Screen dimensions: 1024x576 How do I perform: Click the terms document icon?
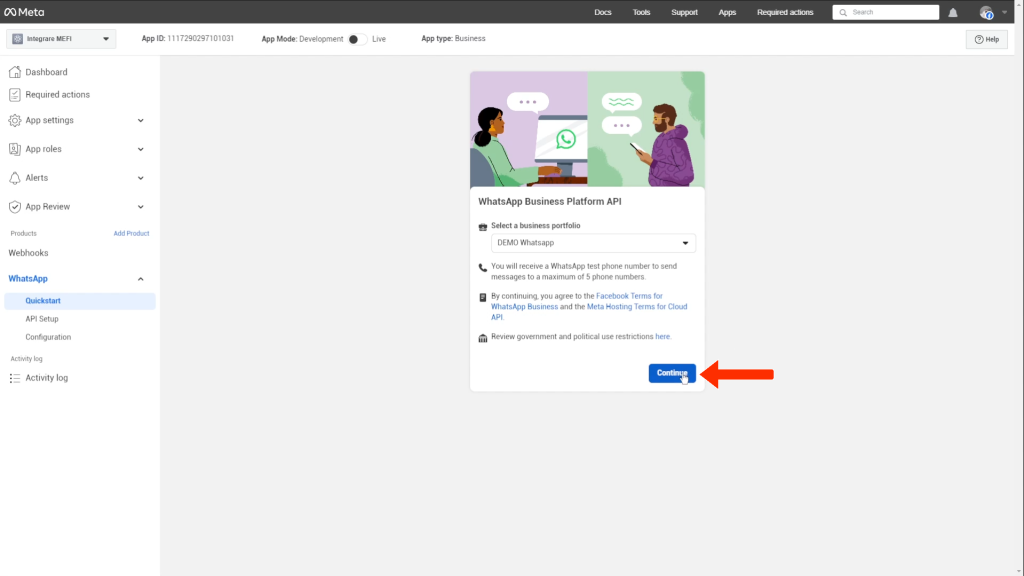(x=483, y=297)
